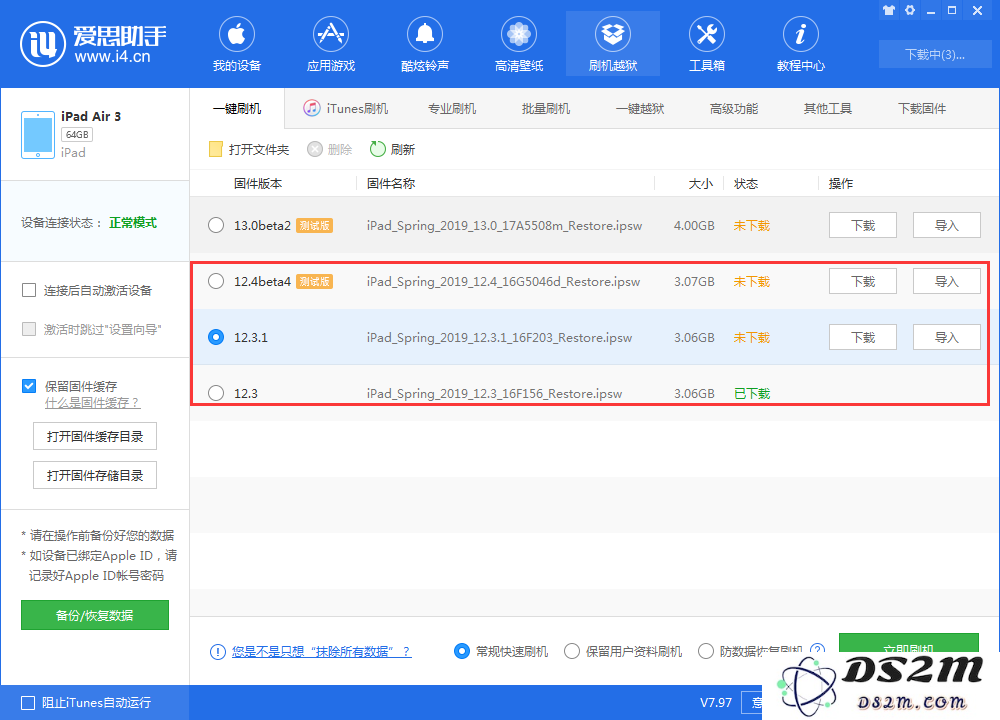Click the 删除 delete icon
The height and width of the screenshot is (720, 1000).
click(314, 149)
